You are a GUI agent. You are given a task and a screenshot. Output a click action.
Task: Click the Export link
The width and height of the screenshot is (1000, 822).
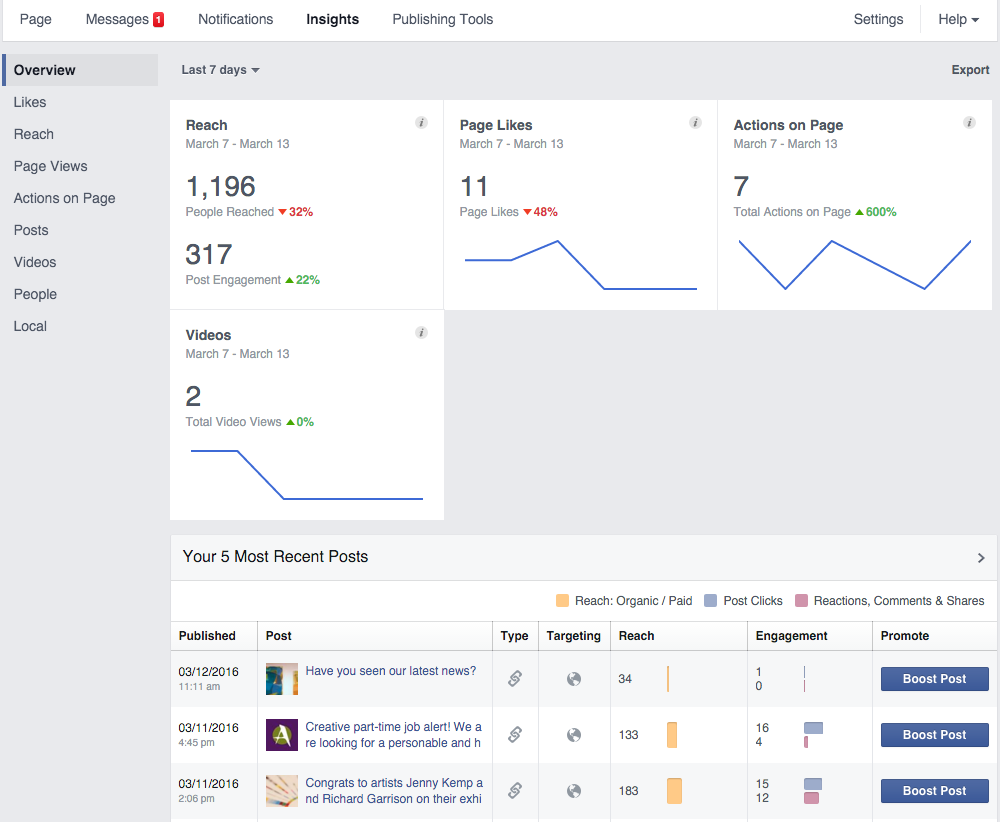point(970,70)
